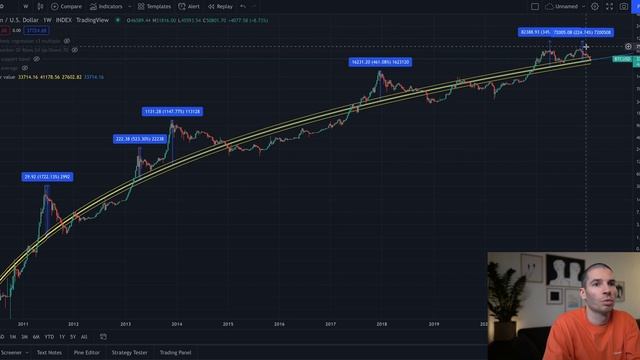
Task: Click the BTCUSD green price axis label
Action: pyautogui.click(x=622, y=60)
